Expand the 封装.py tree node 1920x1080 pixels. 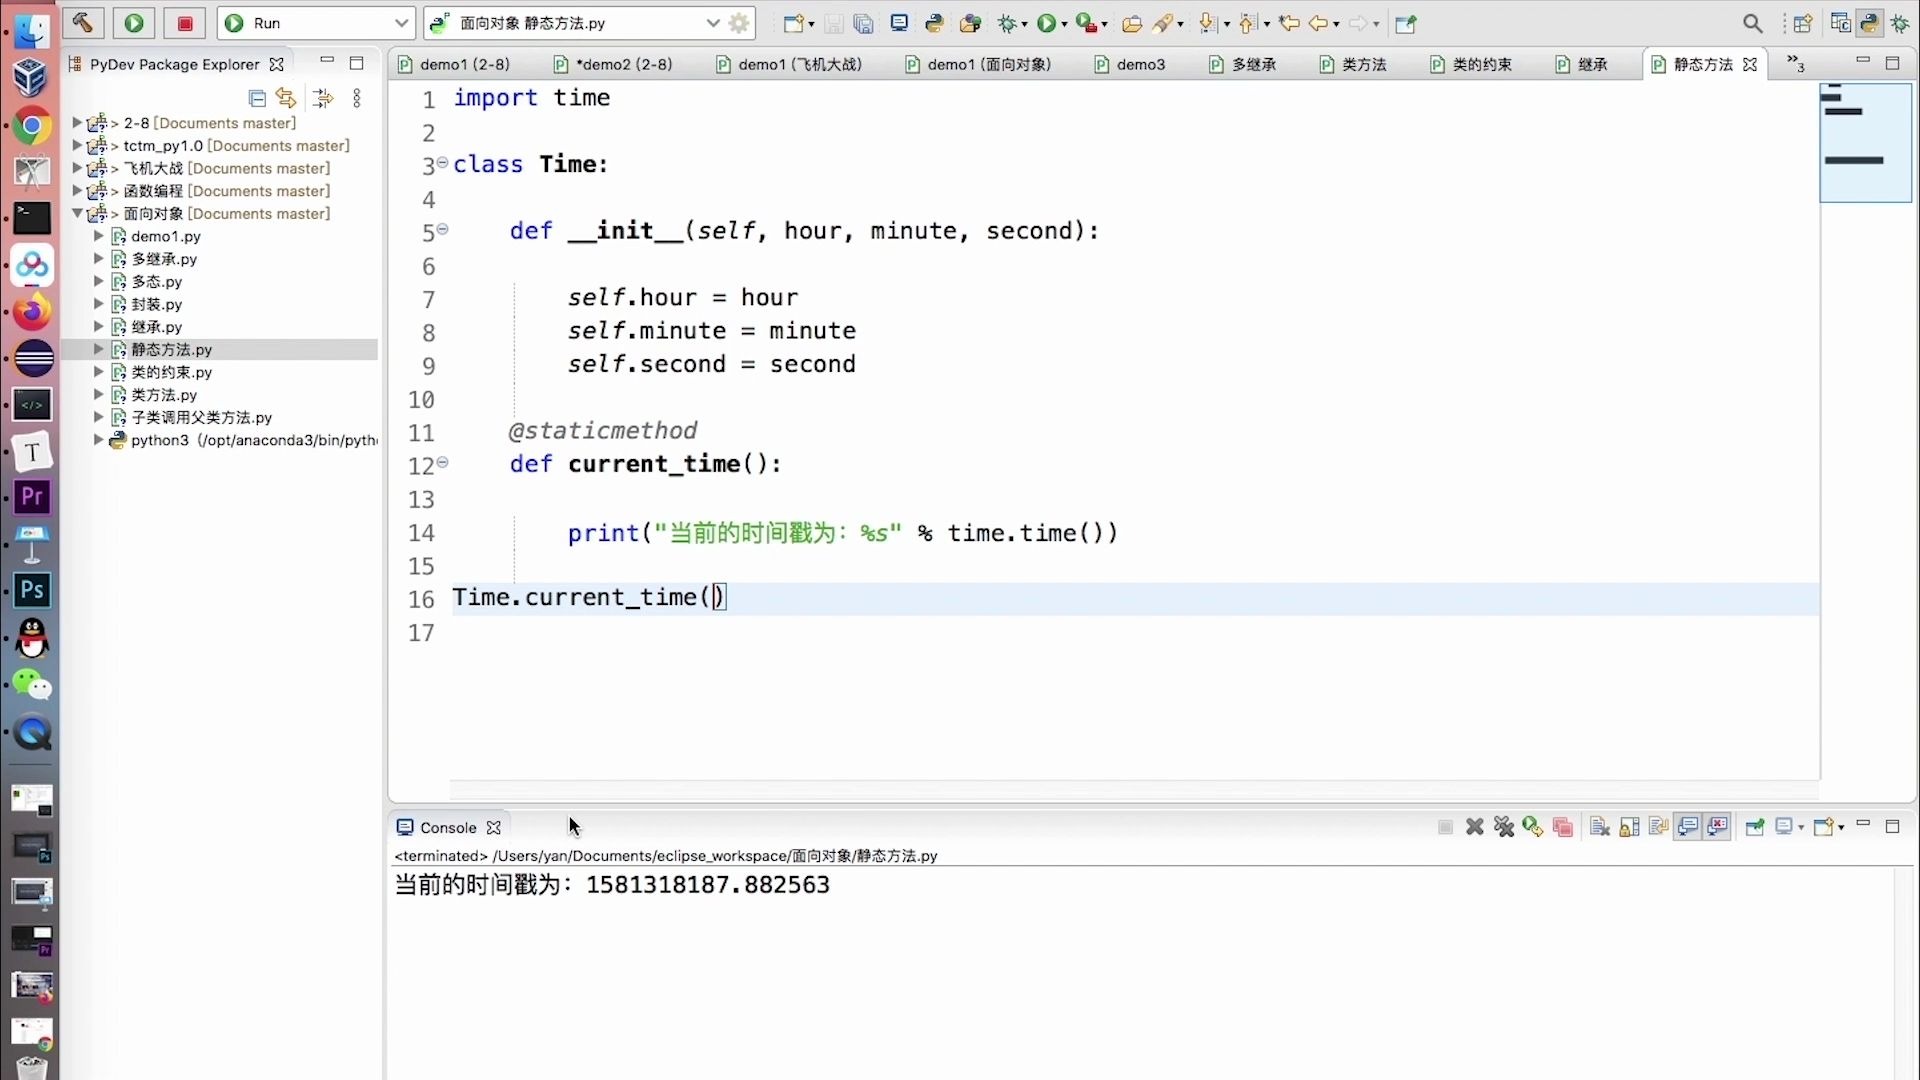click(x=98, y=304)
